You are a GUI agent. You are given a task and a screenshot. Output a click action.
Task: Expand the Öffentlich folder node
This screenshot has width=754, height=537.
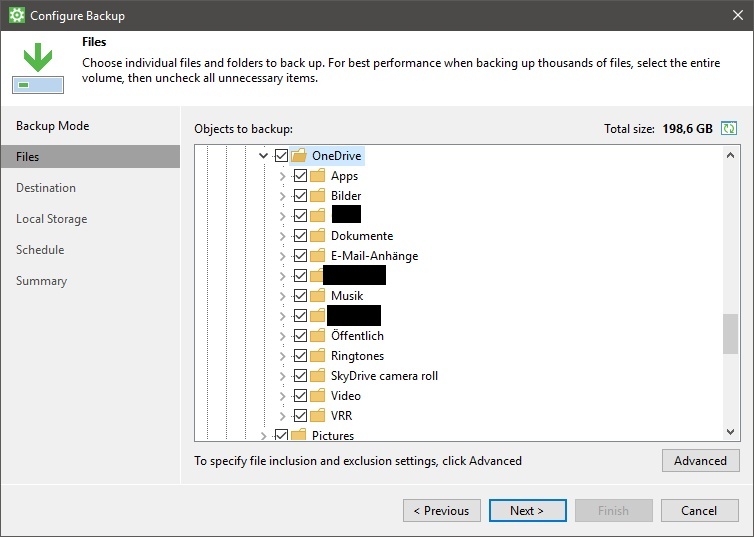click(x=282, y=336)
